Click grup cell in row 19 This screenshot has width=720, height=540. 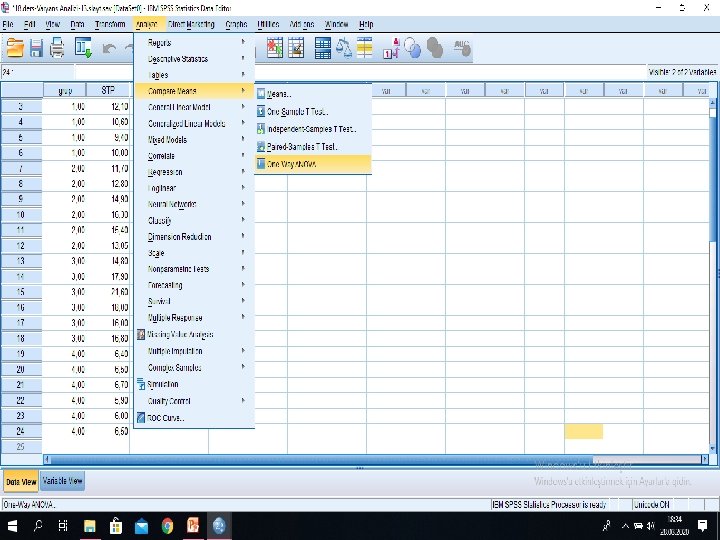65,354
